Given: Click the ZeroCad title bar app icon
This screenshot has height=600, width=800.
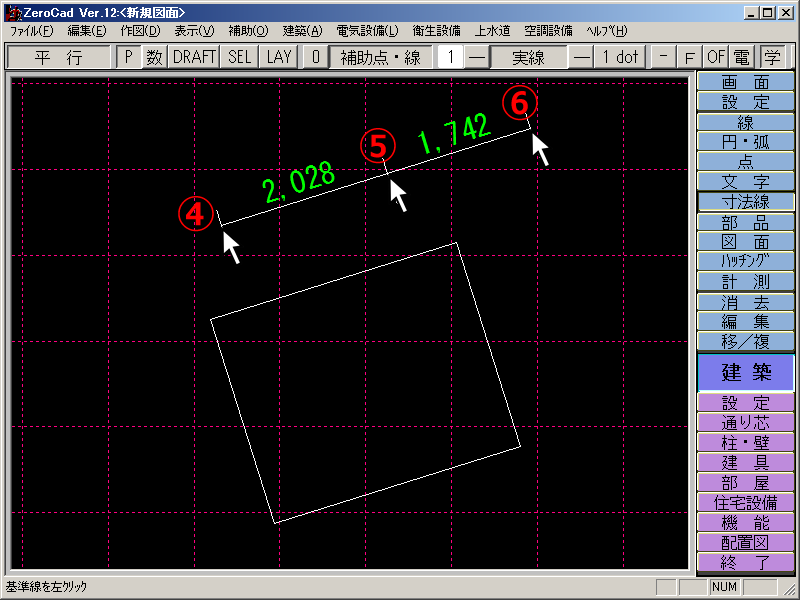Looking at the screenshot, I should [x=13, y=12].
